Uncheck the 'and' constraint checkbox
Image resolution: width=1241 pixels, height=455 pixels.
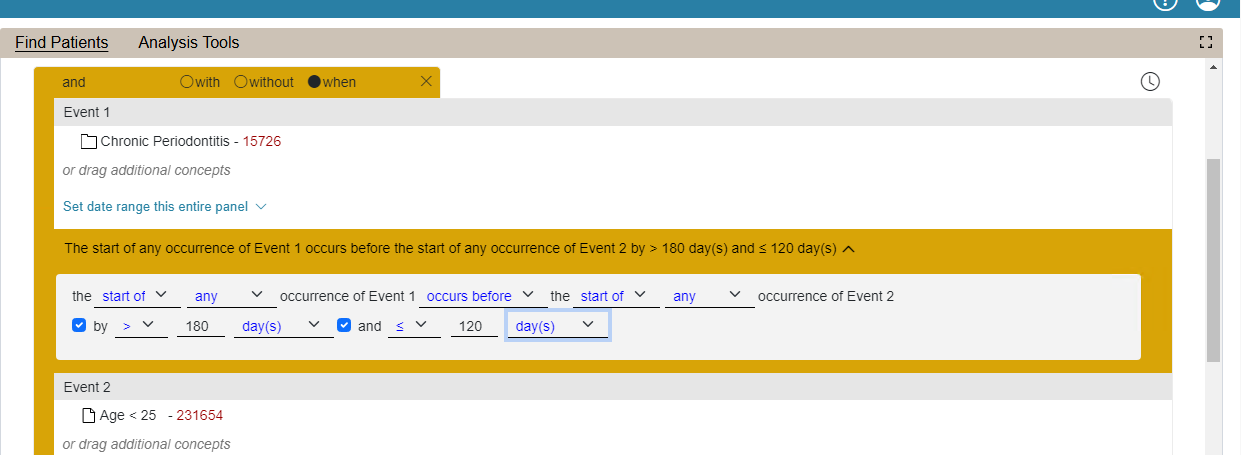click(344, 325)
